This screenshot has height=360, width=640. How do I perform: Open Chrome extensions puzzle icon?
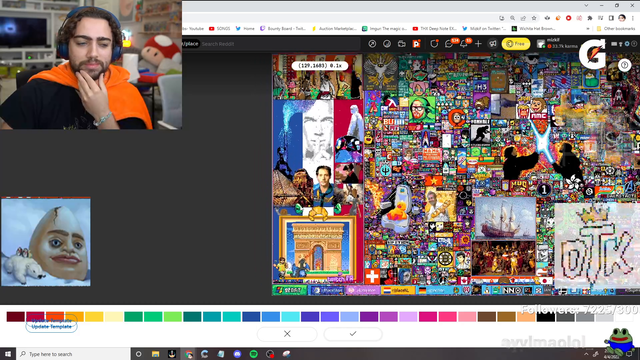pos(590,18)
